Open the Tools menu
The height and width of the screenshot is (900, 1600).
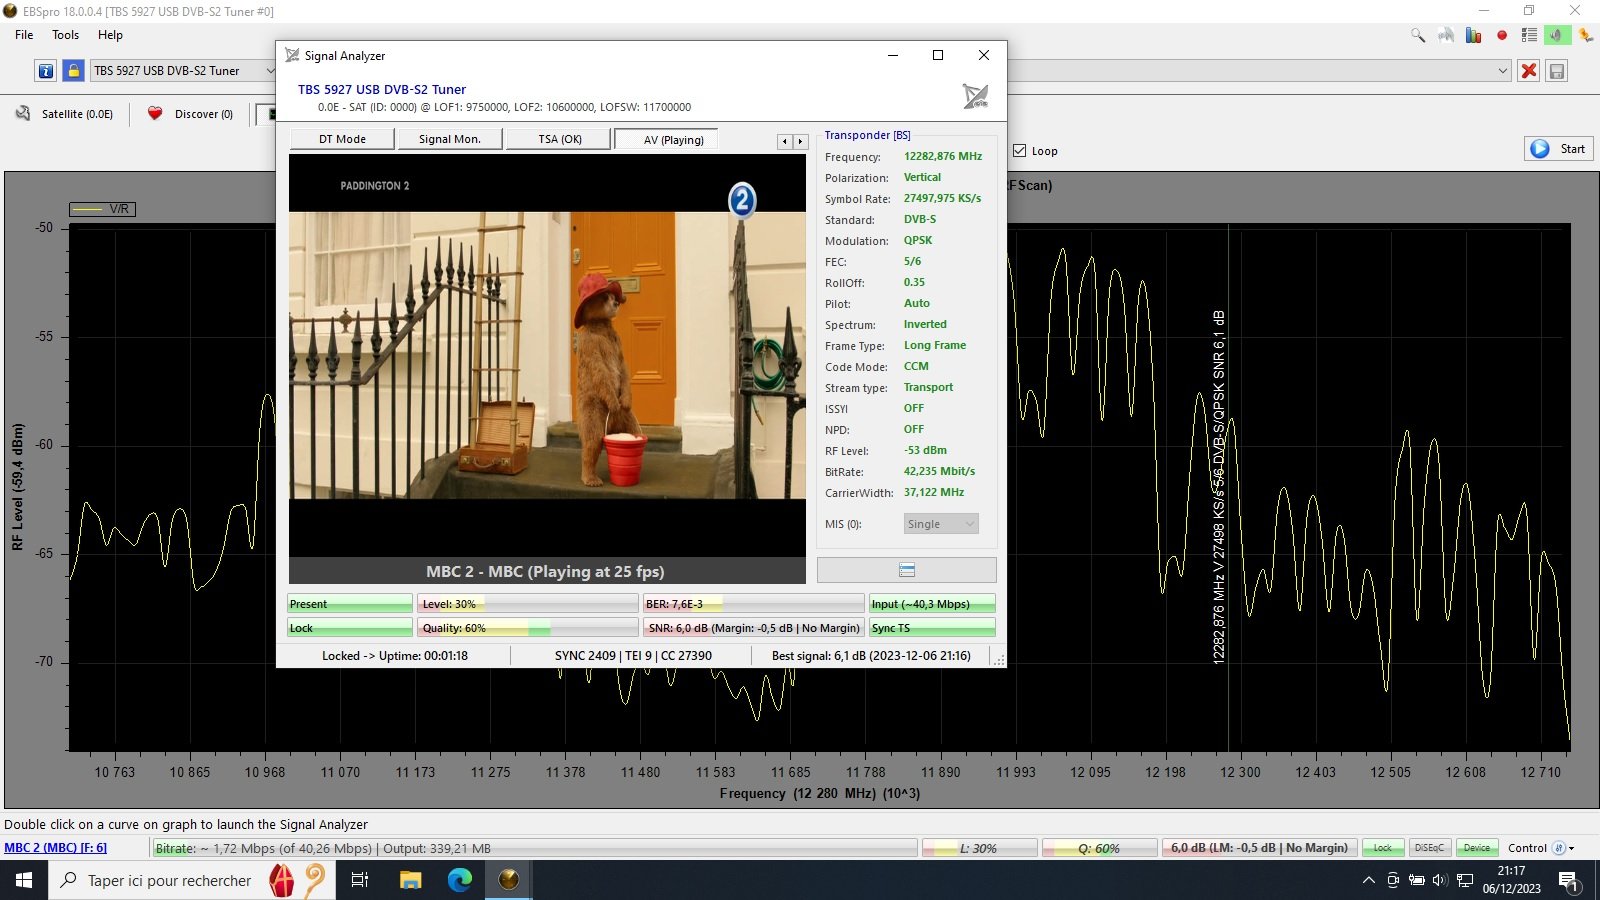pyautogui.click(x=65, y=35)
